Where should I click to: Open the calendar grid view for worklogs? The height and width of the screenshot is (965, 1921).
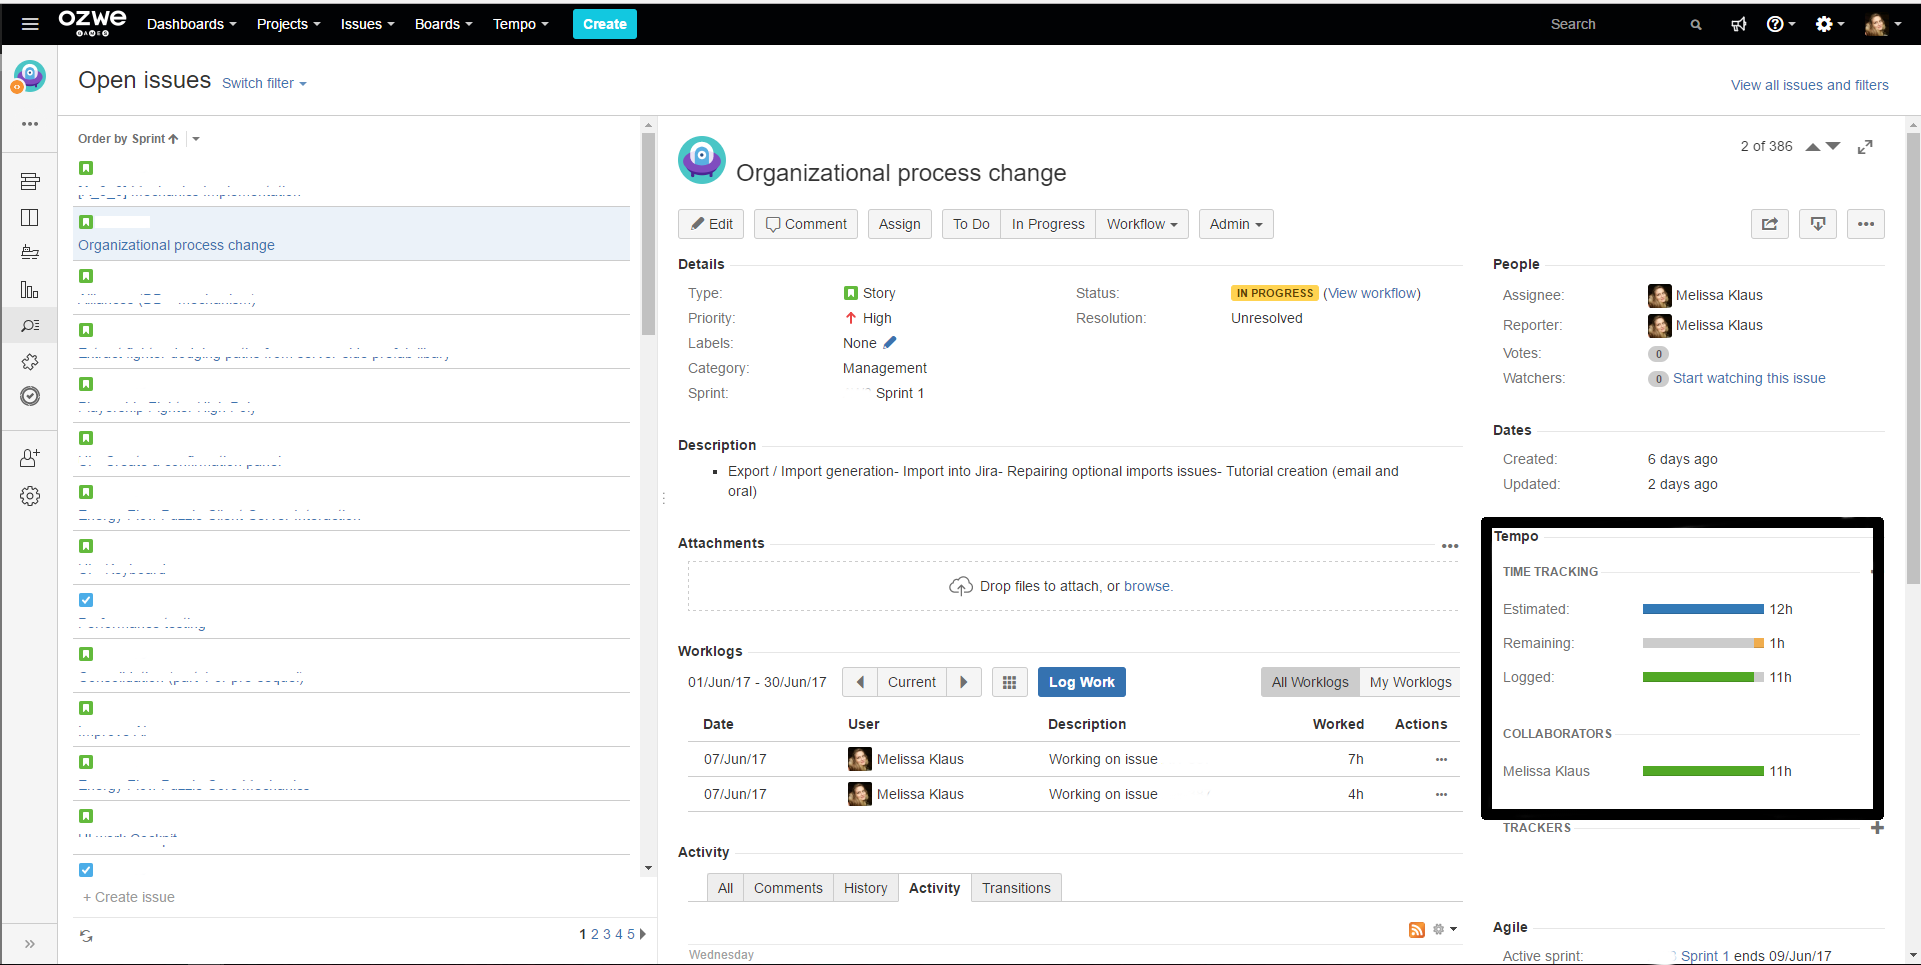click(x=1009, y=682)
